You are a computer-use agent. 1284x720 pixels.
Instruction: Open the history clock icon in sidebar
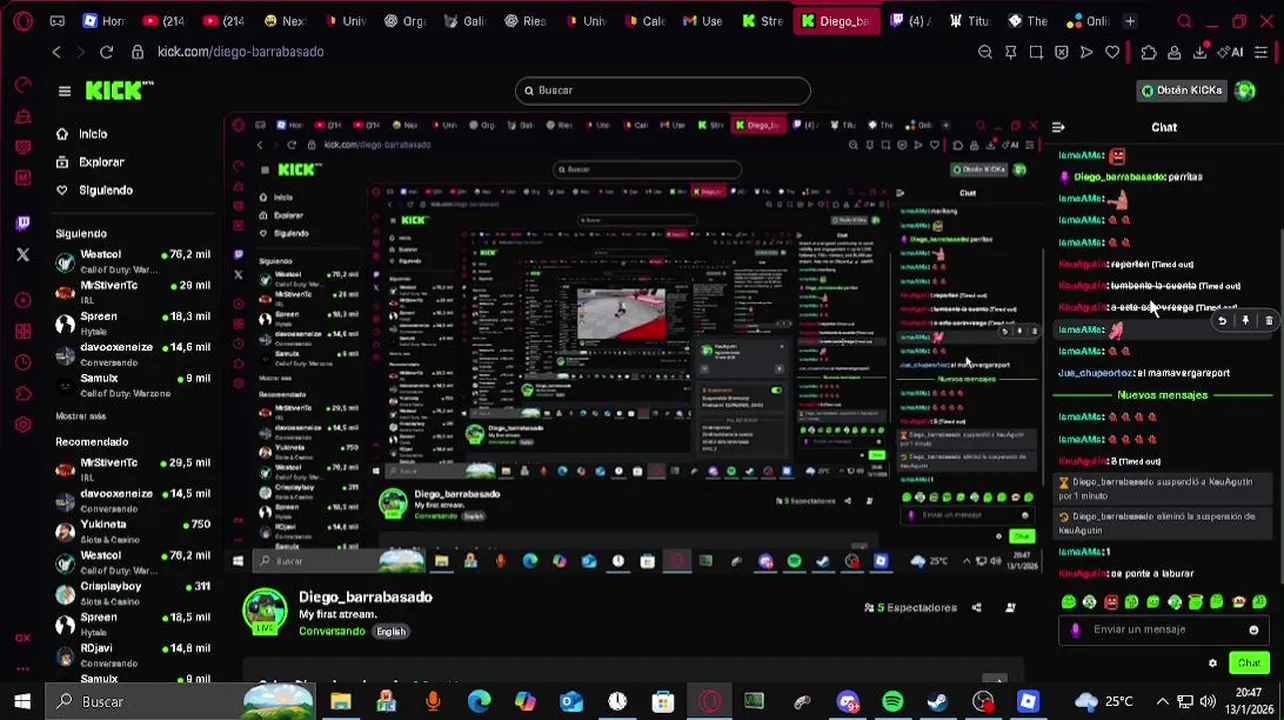tap(23, 363)
